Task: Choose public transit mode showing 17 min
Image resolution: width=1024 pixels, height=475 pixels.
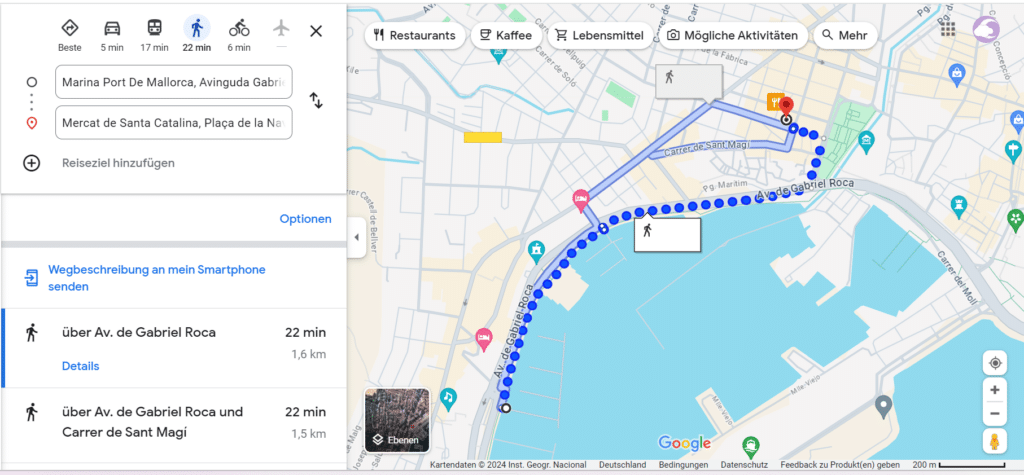Action: pos(155,28)
